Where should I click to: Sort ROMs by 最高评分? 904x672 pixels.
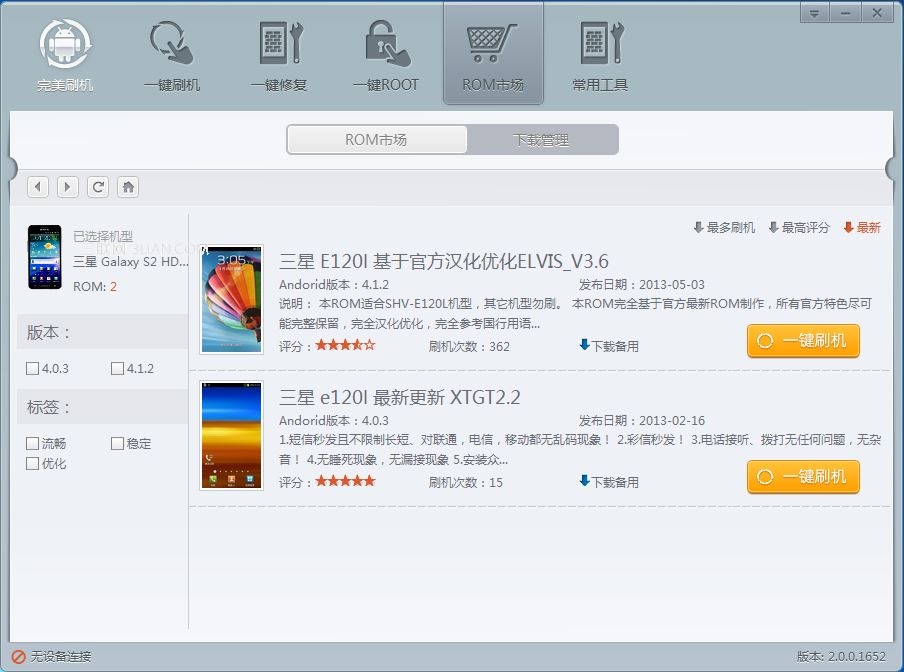pyautogui.click(x=799, y=228)
